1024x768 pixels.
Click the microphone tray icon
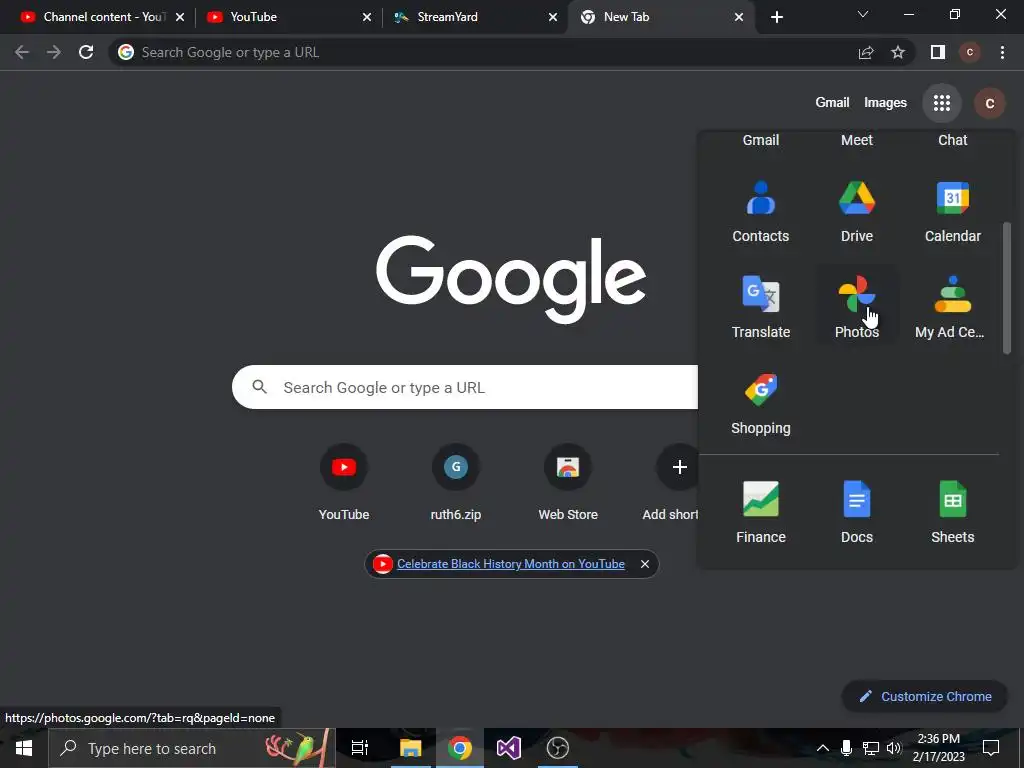(846, 748)
